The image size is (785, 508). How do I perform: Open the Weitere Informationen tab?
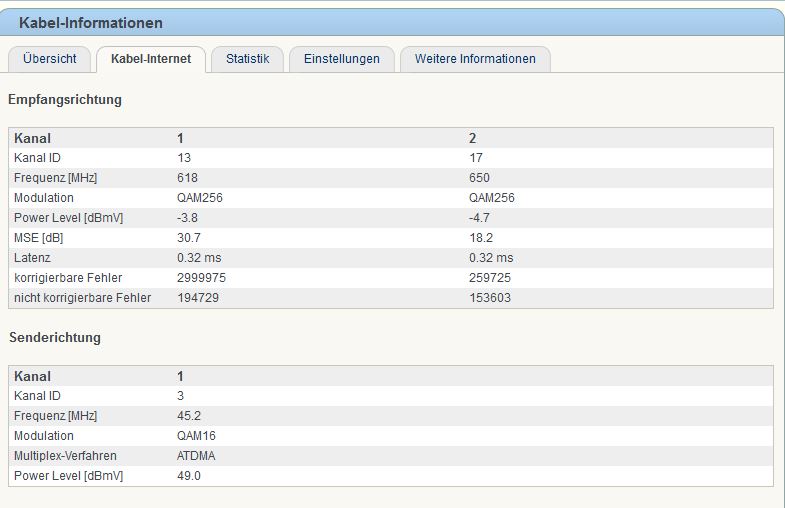(x=475, y=59)
